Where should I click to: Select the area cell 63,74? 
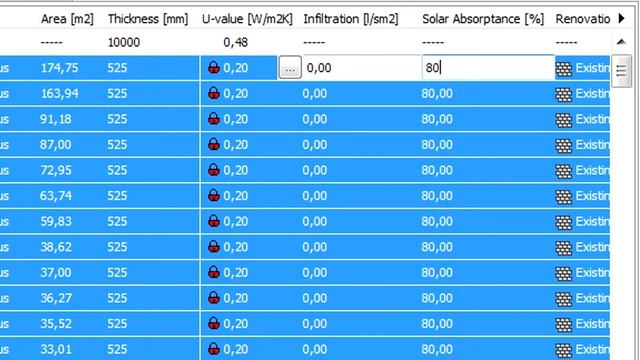tap(56, 196)
